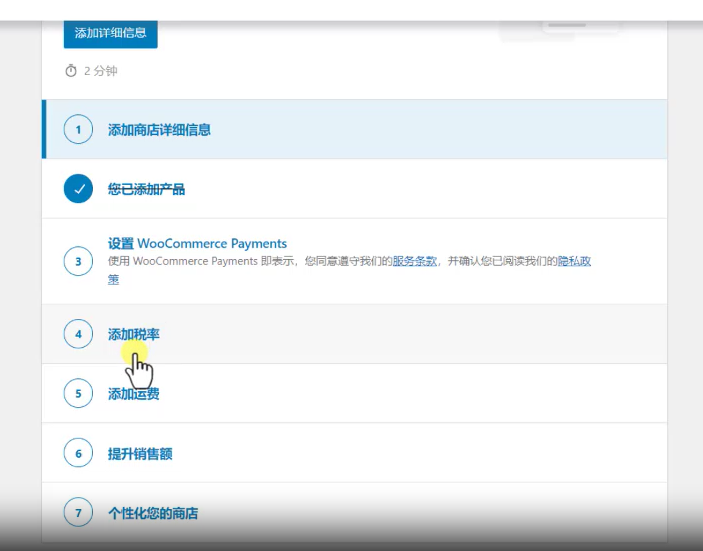703x551 pixels.
Task: Open the 添加商店详细信息 task
Action: [x=159, y=130]
